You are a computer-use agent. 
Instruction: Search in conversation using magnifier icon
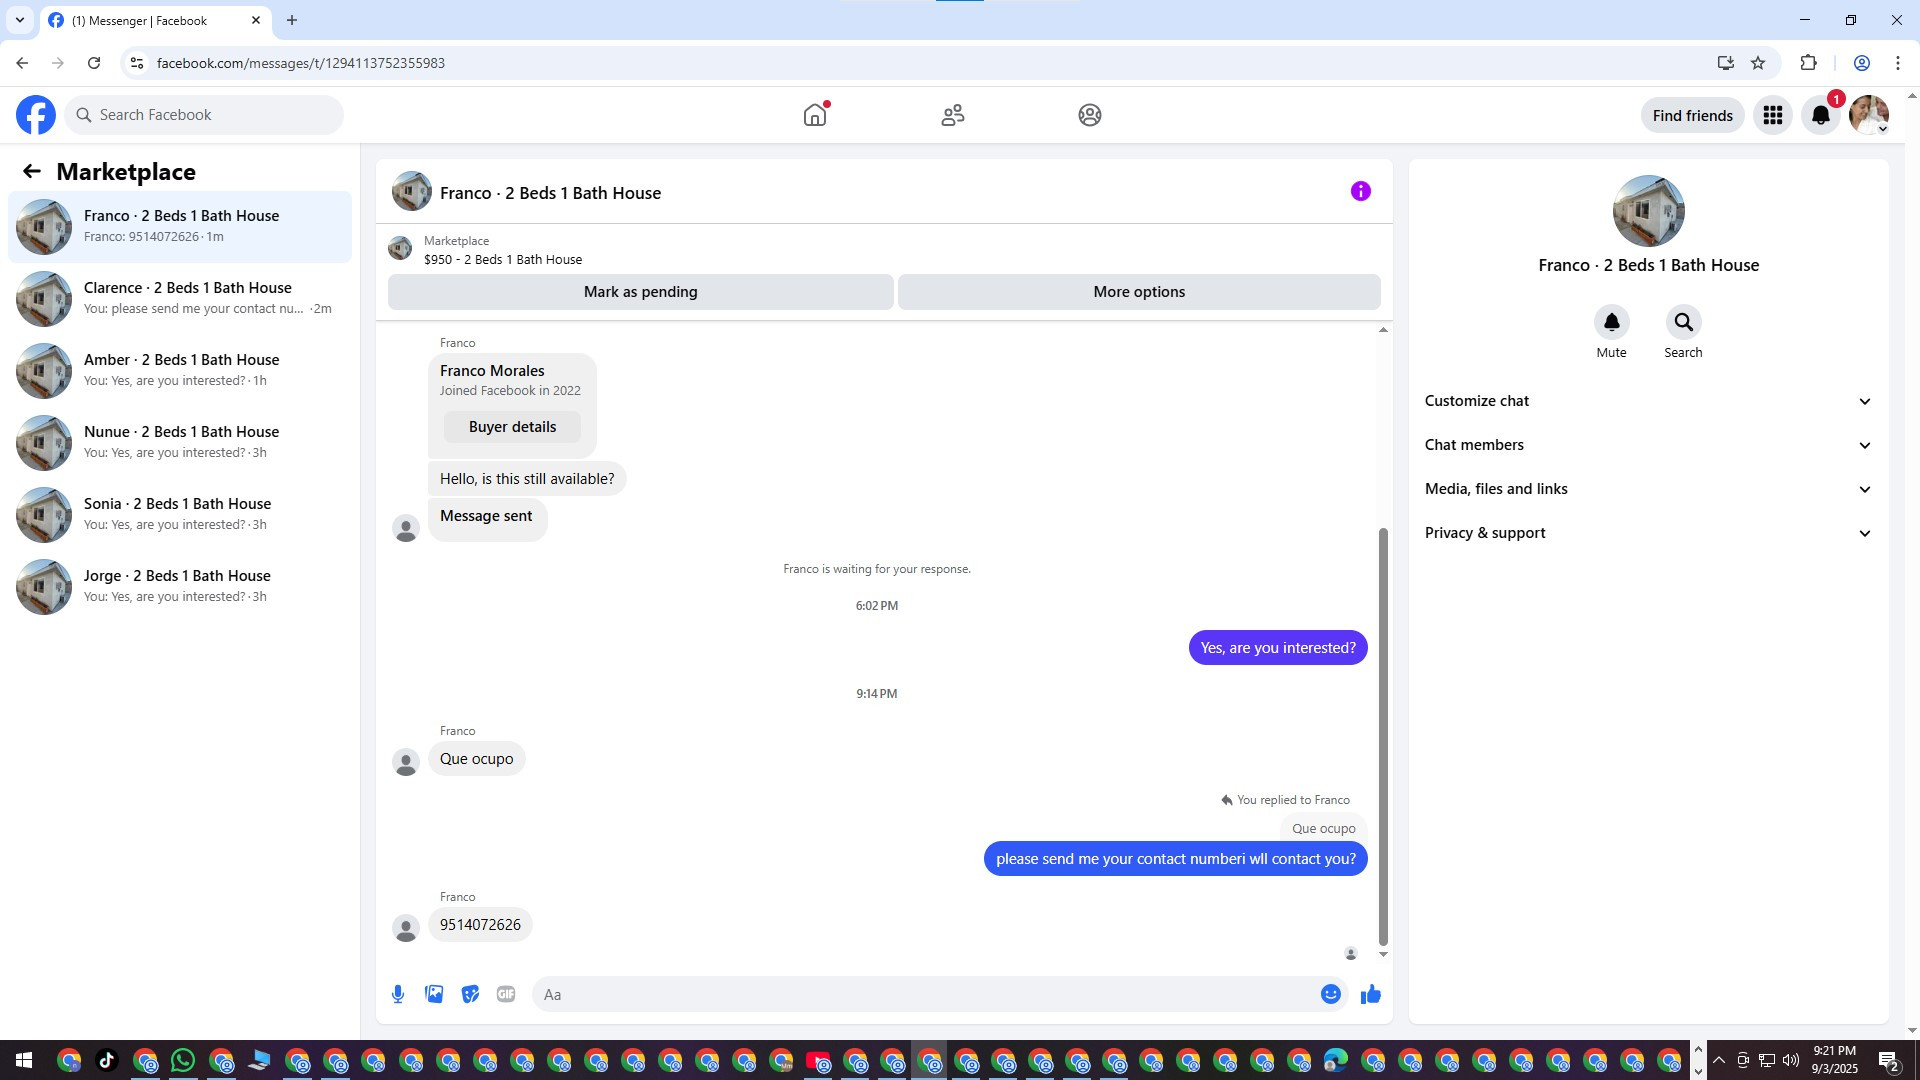(x=1684, y=322)
